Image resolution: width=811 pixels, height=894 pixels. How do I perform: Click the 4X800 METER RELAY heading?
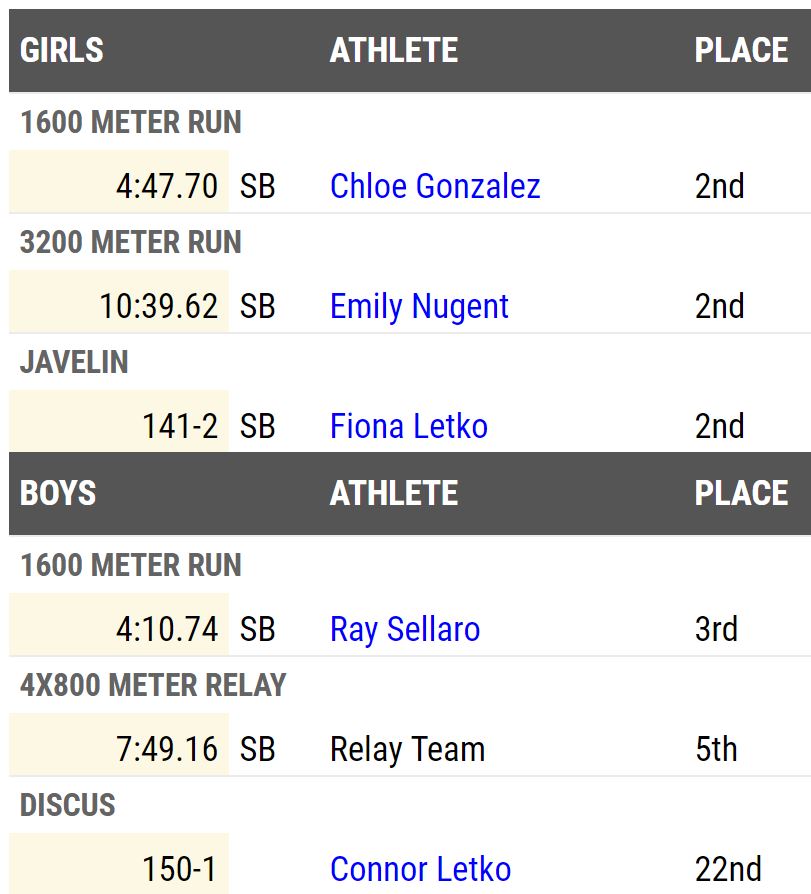tap(153, 686)
